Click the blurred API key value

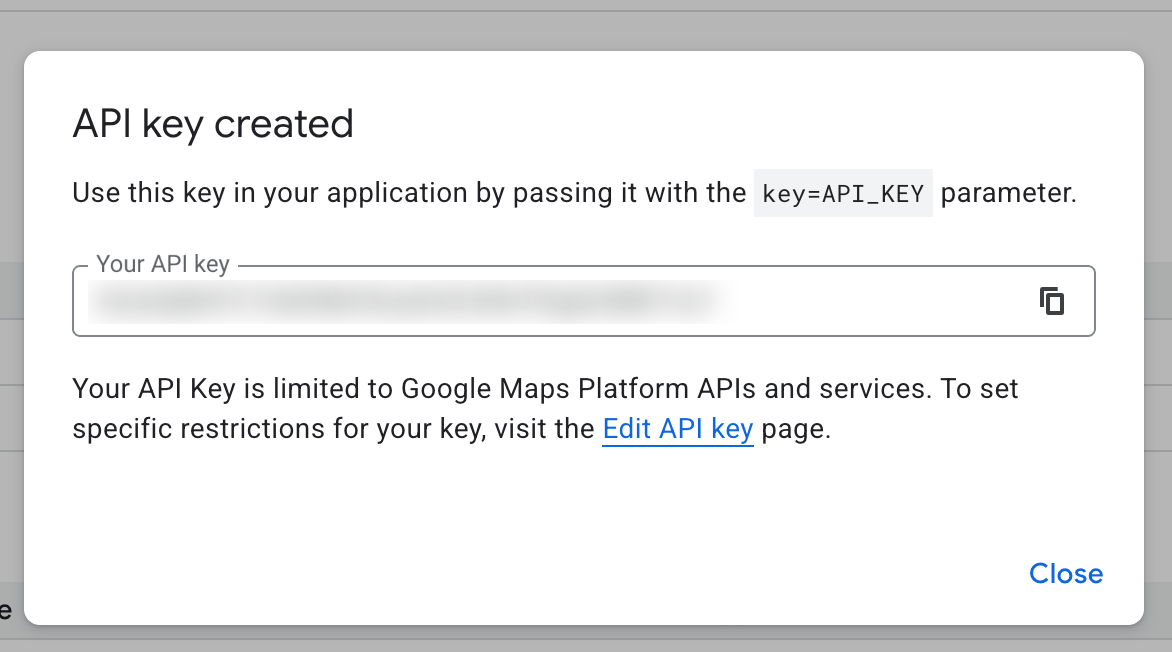[x=400, y=301]
